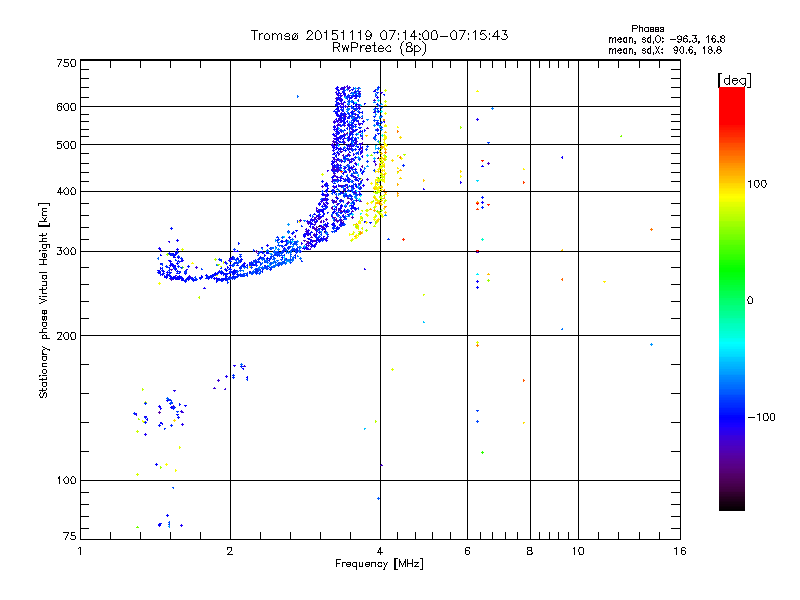
Task: Click the y-axis tick label "500"
Action: coord(66,145)
